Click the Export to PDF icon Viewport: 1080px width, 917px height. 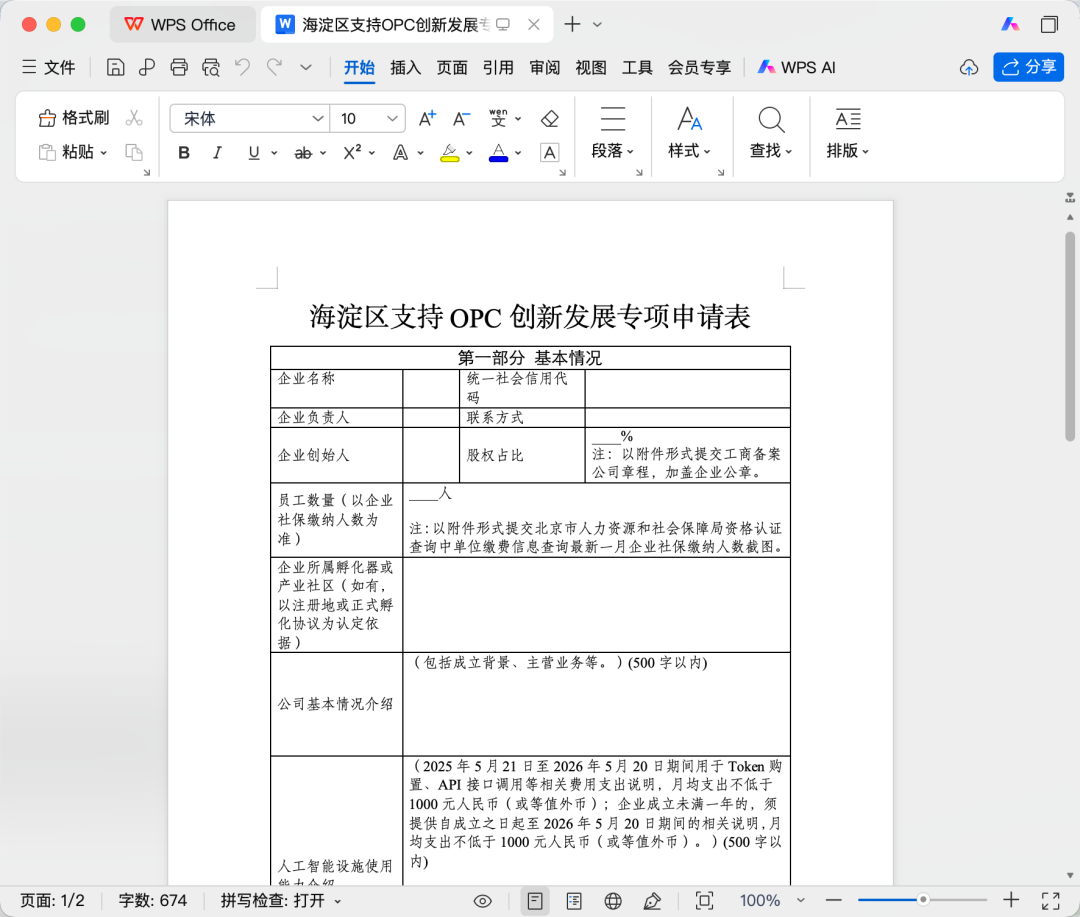tap(147, 67)
